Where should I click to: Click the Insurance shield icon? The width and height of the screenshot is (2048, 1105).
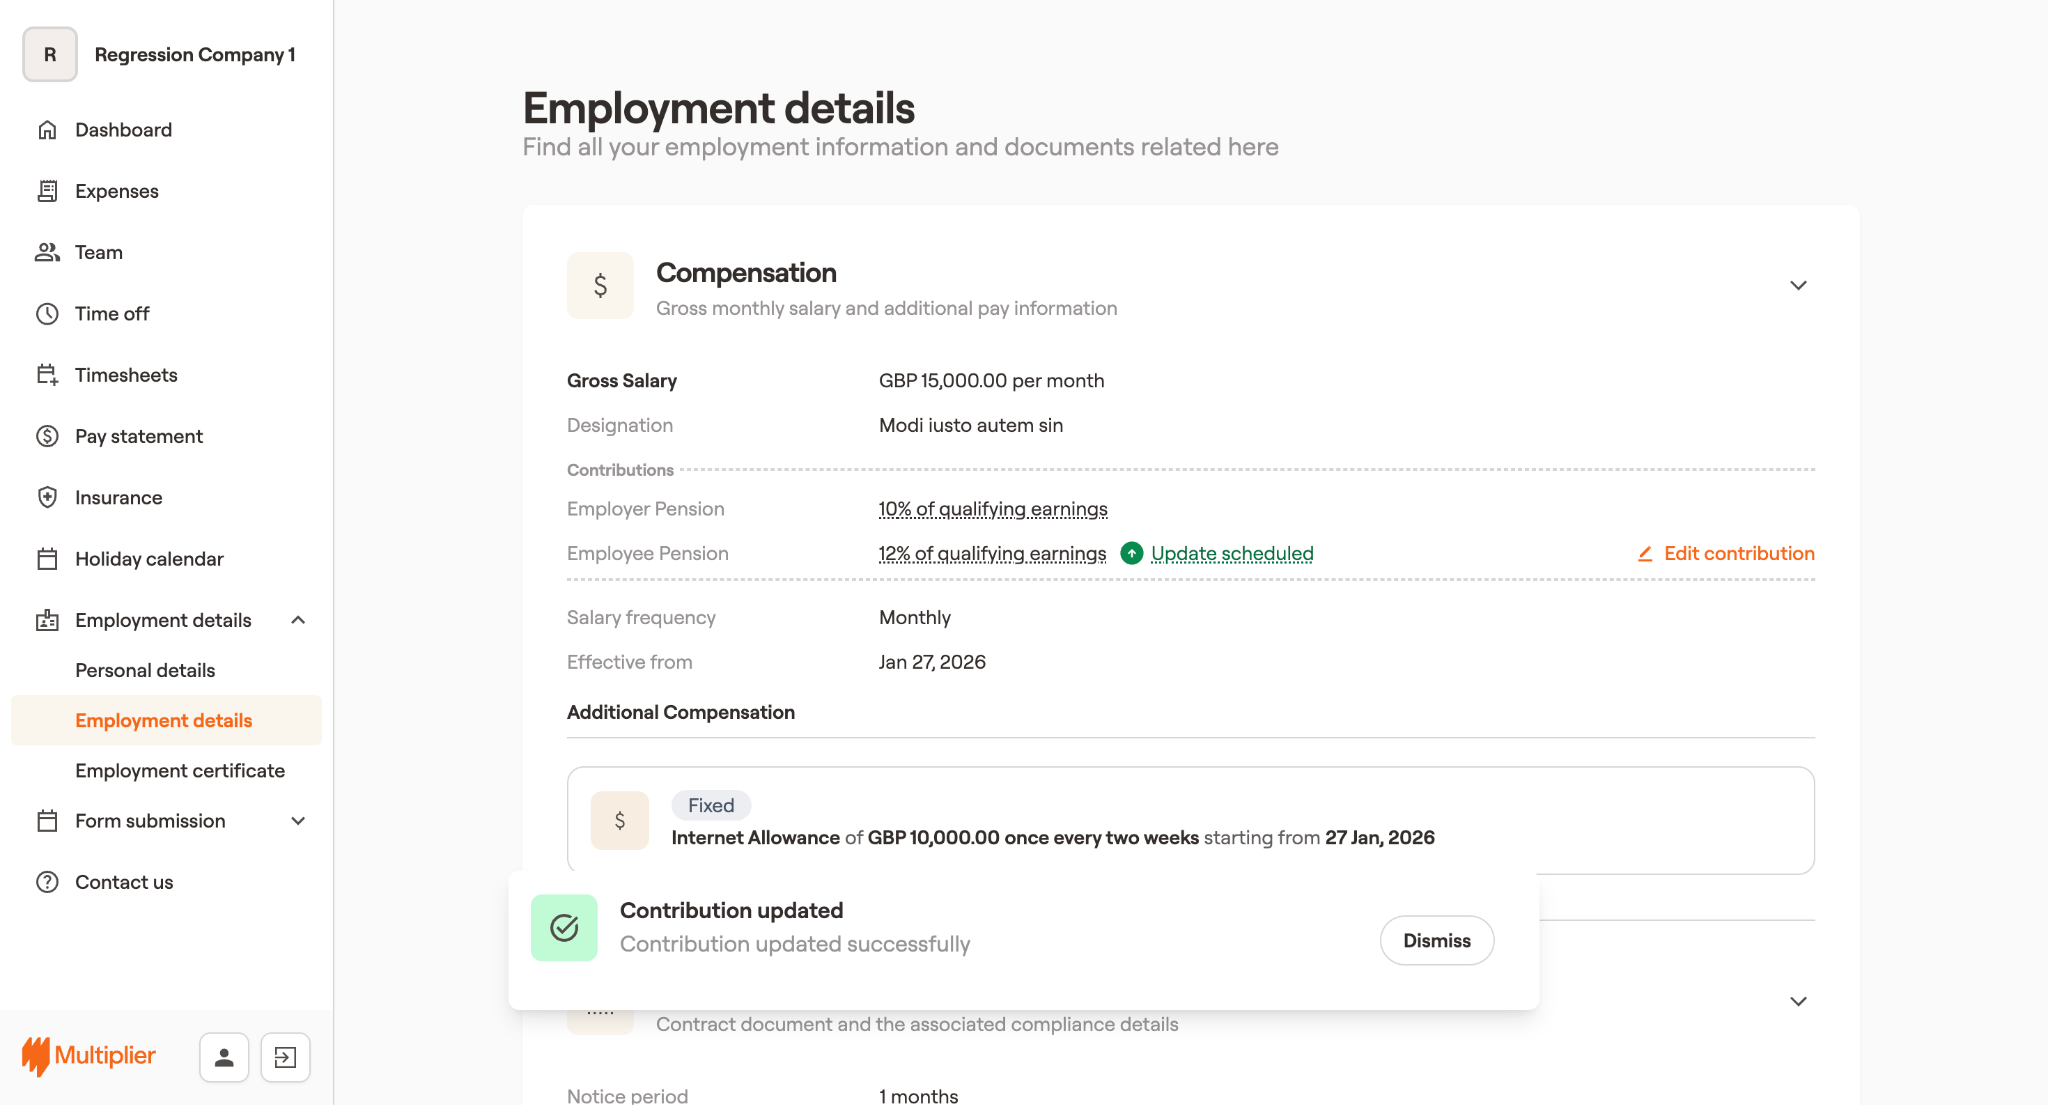pyautogui.click(x=47, y=497)
